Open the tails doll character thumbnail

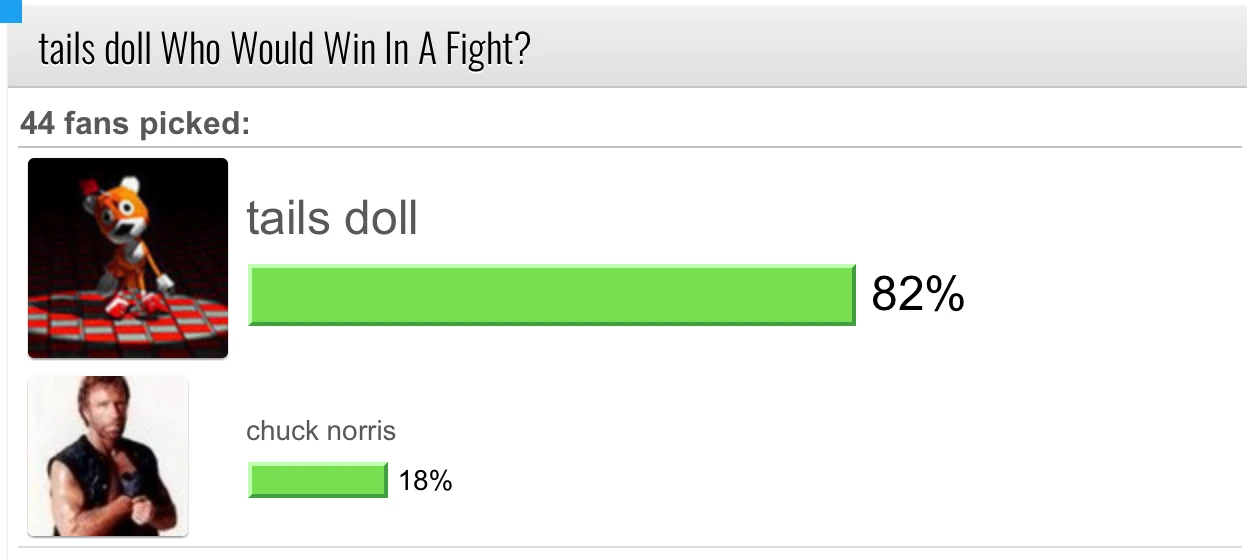[x=128, y=258]
